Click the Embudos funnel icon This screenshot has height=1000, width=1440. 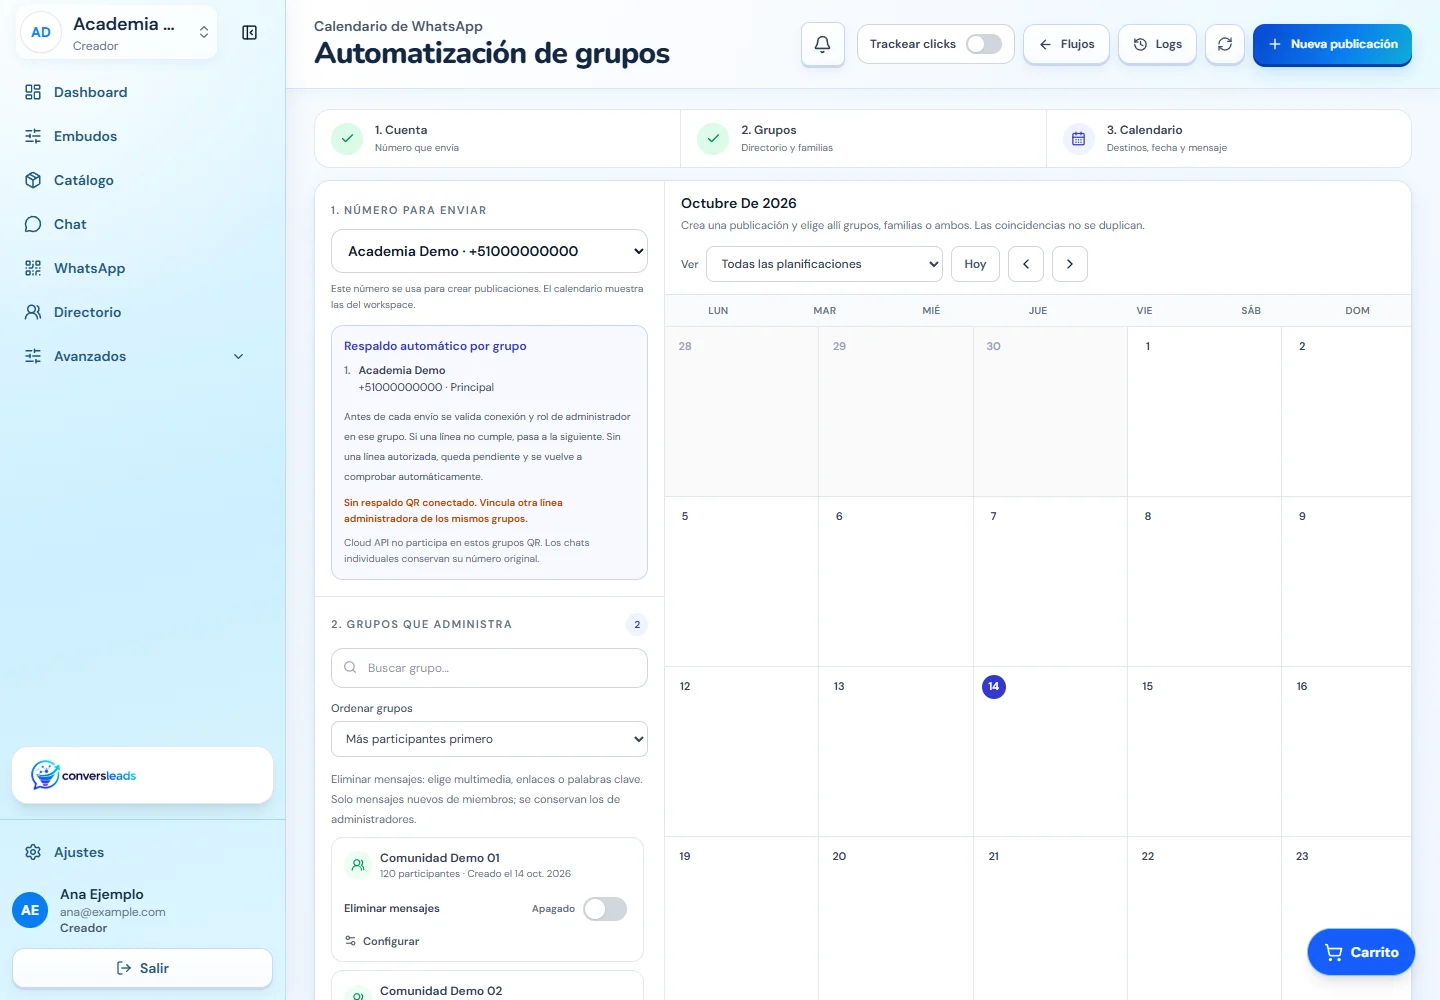33,136
